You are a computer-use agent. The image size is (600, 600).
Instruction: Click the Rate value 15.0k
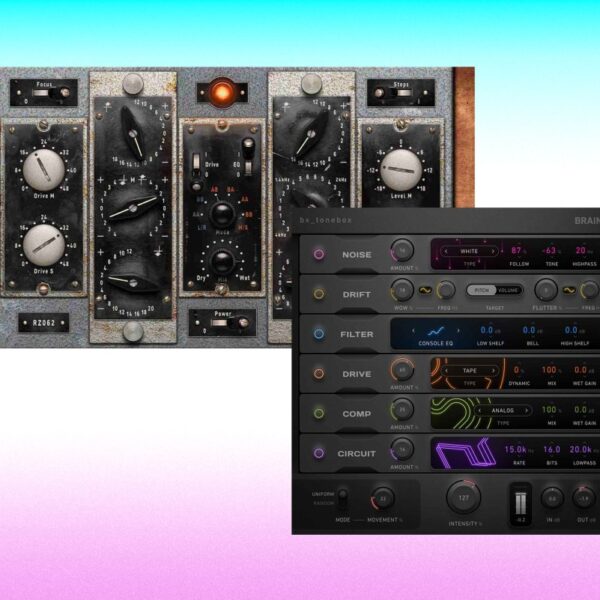(515, 449)
